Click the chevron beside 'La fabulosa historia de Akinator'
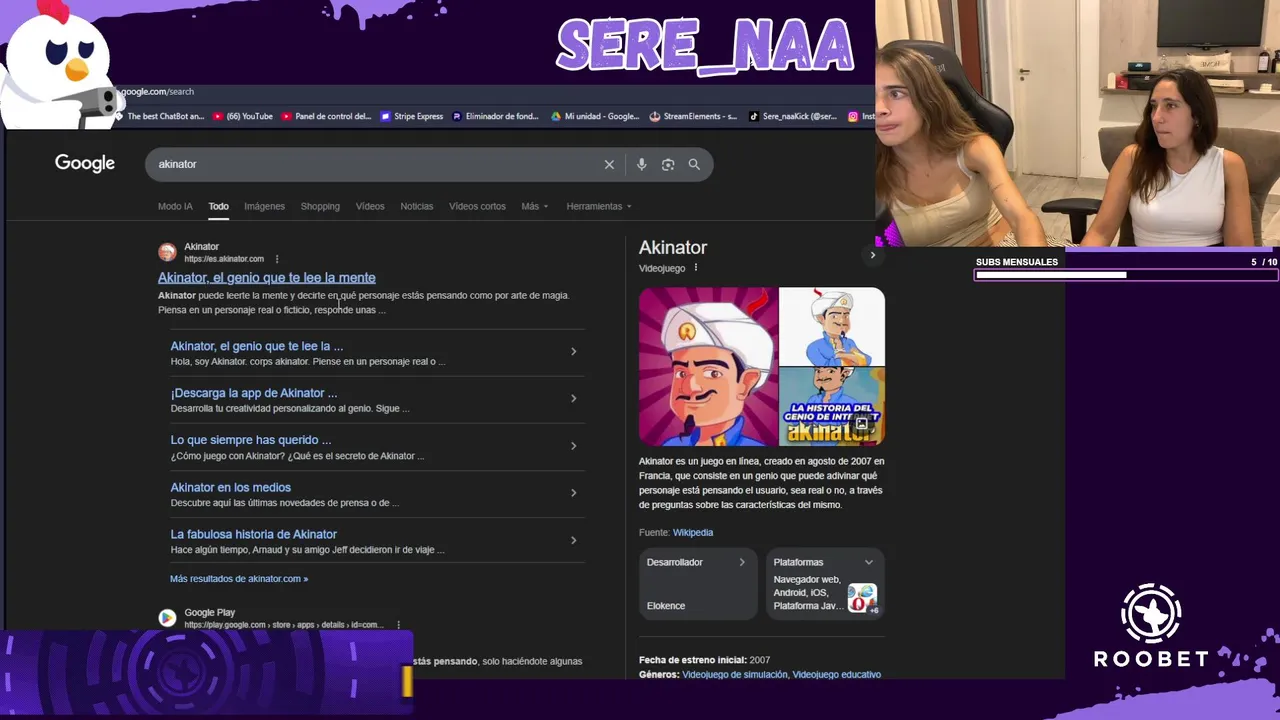This screenshot has height=720, width=1280. click(x=573, y=540)
